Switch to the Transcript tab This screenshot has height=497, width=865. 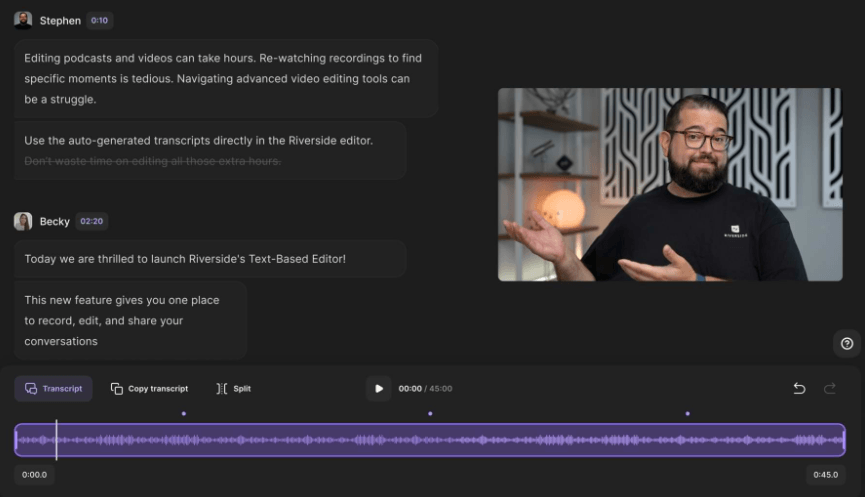click(54, 388)
